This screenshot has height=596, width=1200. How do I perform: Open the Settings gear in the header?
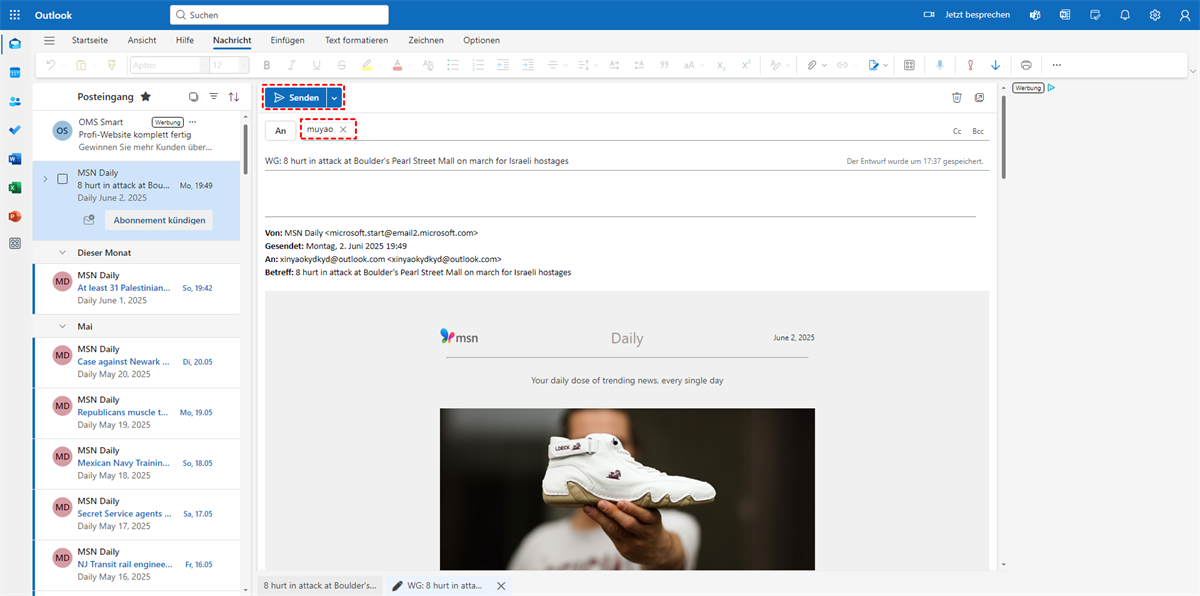coord(1155,15)
